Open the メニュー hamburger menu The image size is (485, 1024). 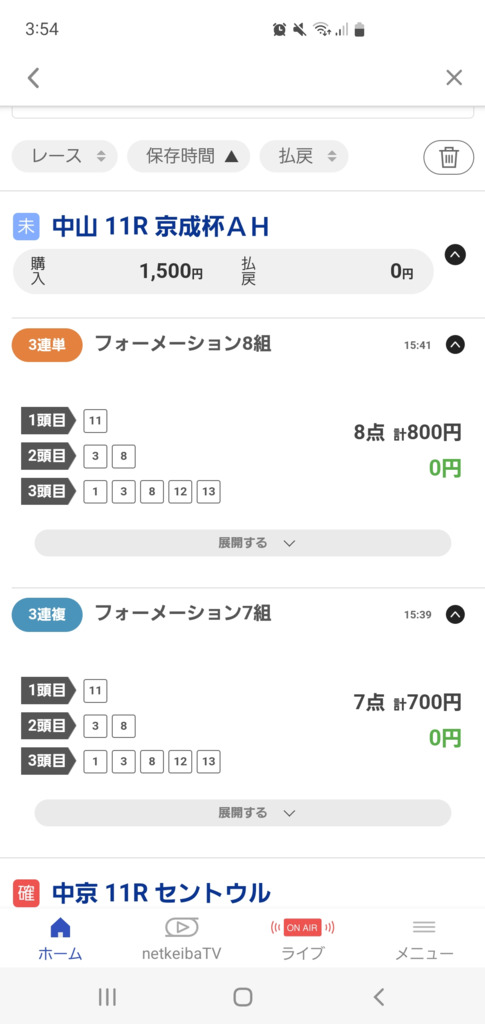tap(424, 938)
